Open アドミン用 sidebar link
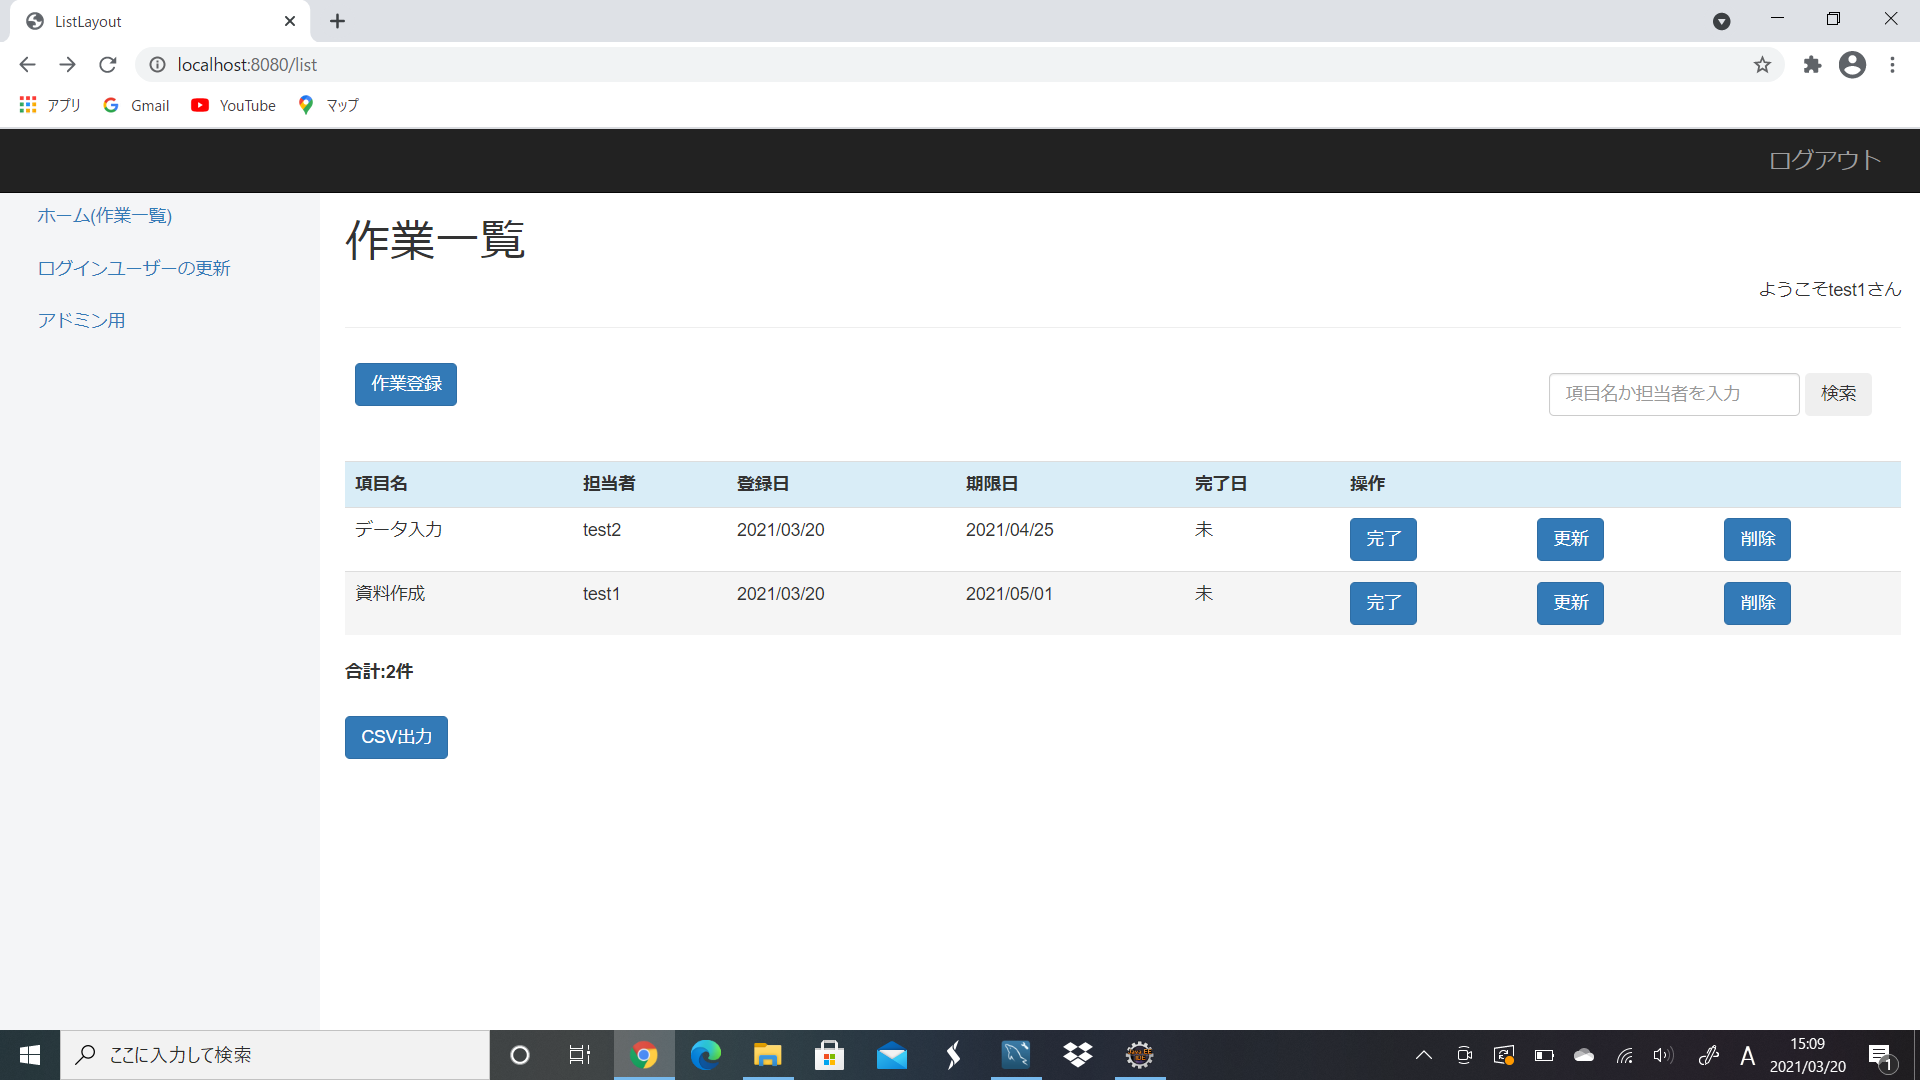 (x=81, y=320)
